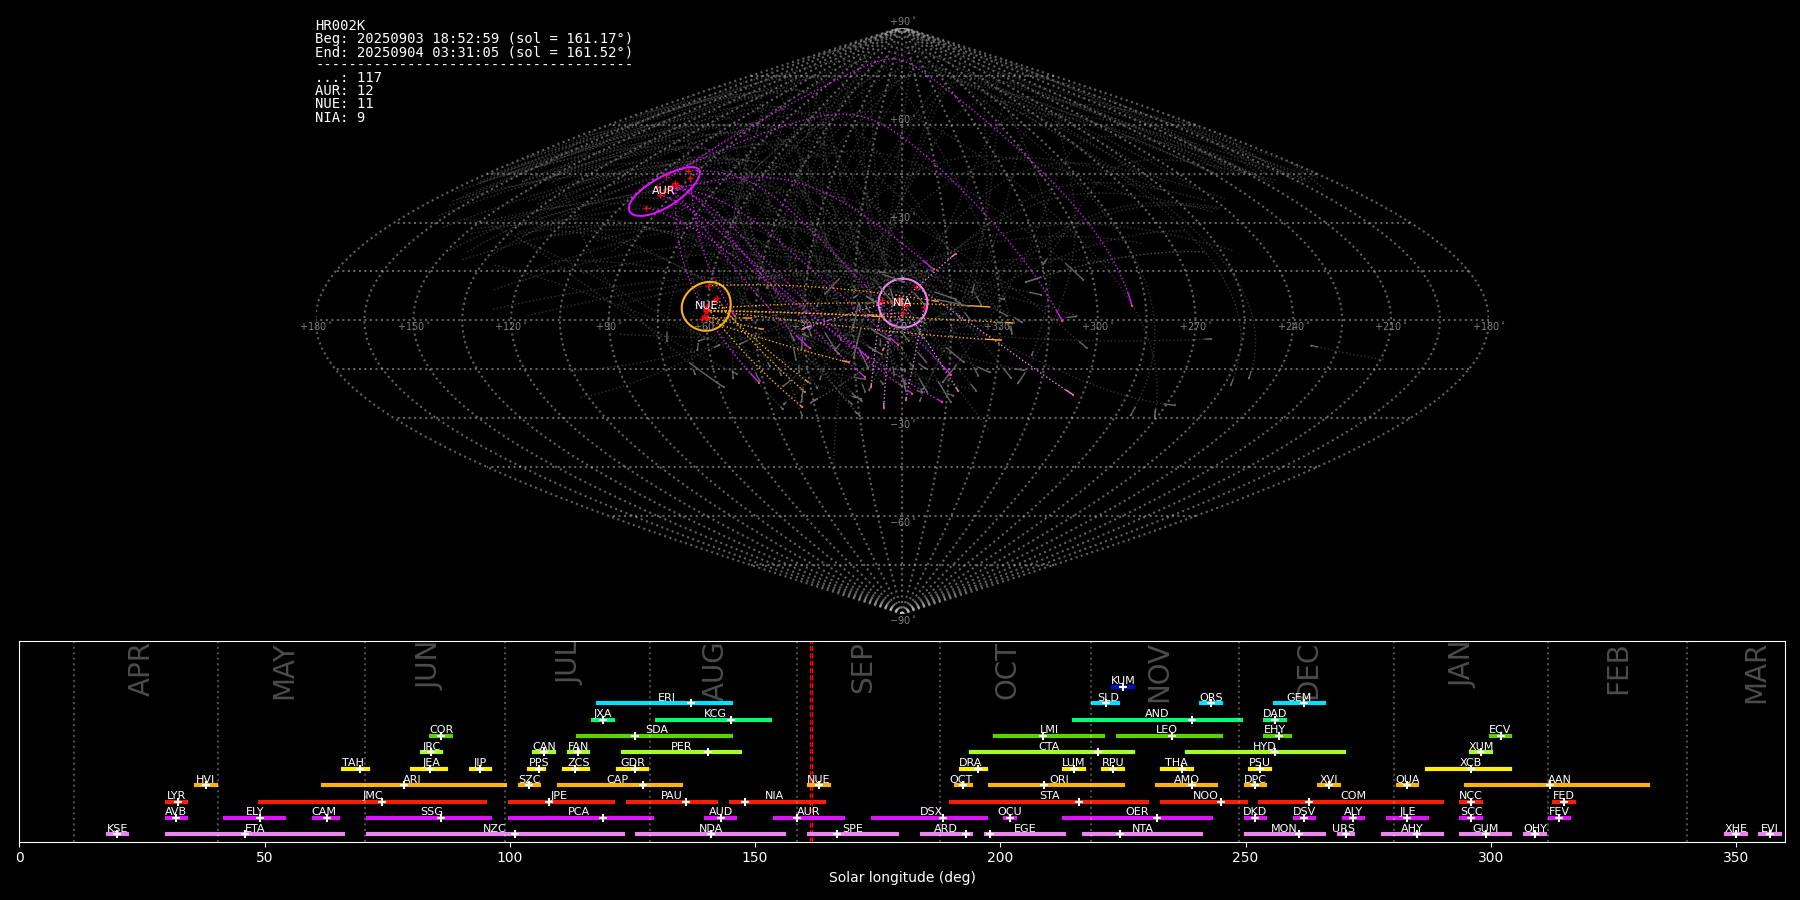Click the STA red shower bar
This screenshot has width=1800, height=900.
1049,802
